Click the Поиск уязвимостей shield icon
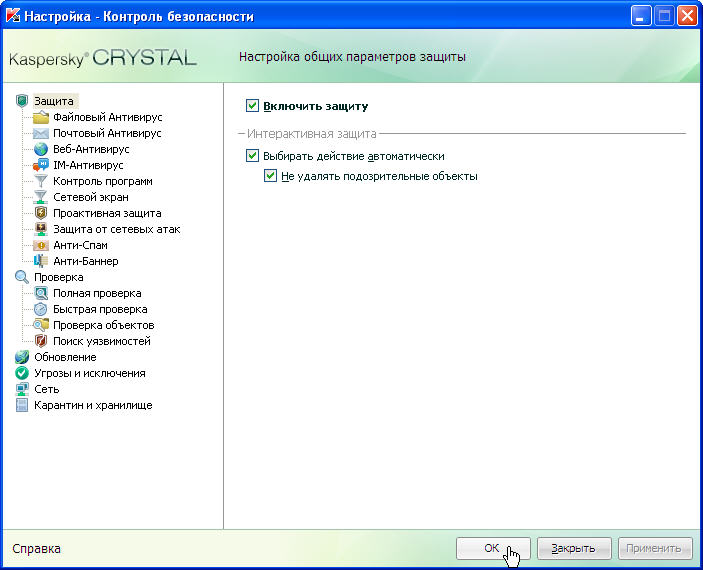 coord(40,341)
